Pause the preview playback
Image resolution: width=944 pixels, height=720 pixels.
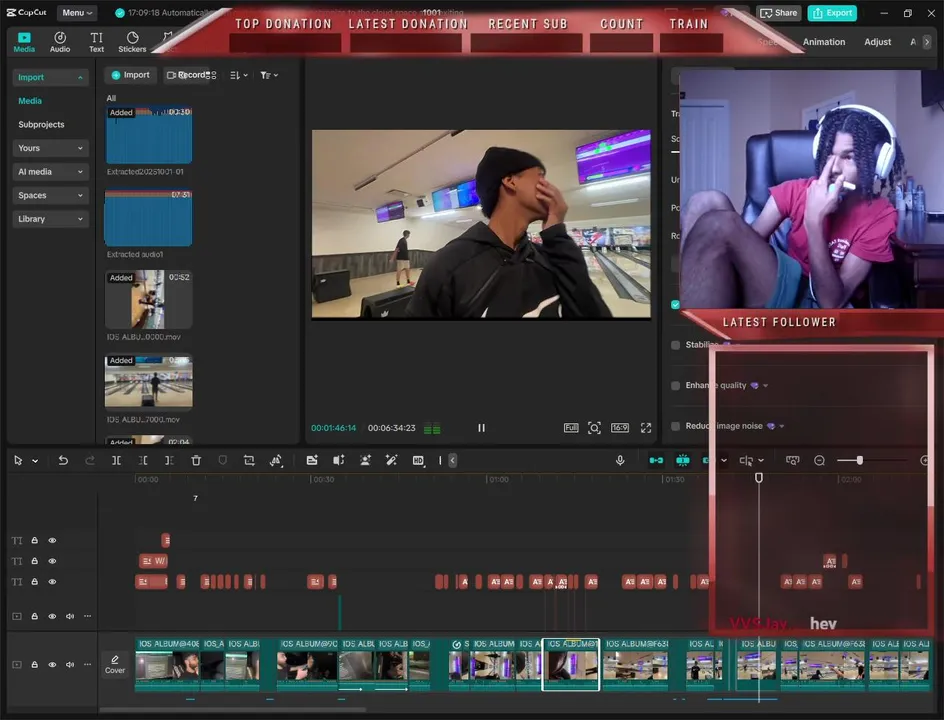[482, 428]
